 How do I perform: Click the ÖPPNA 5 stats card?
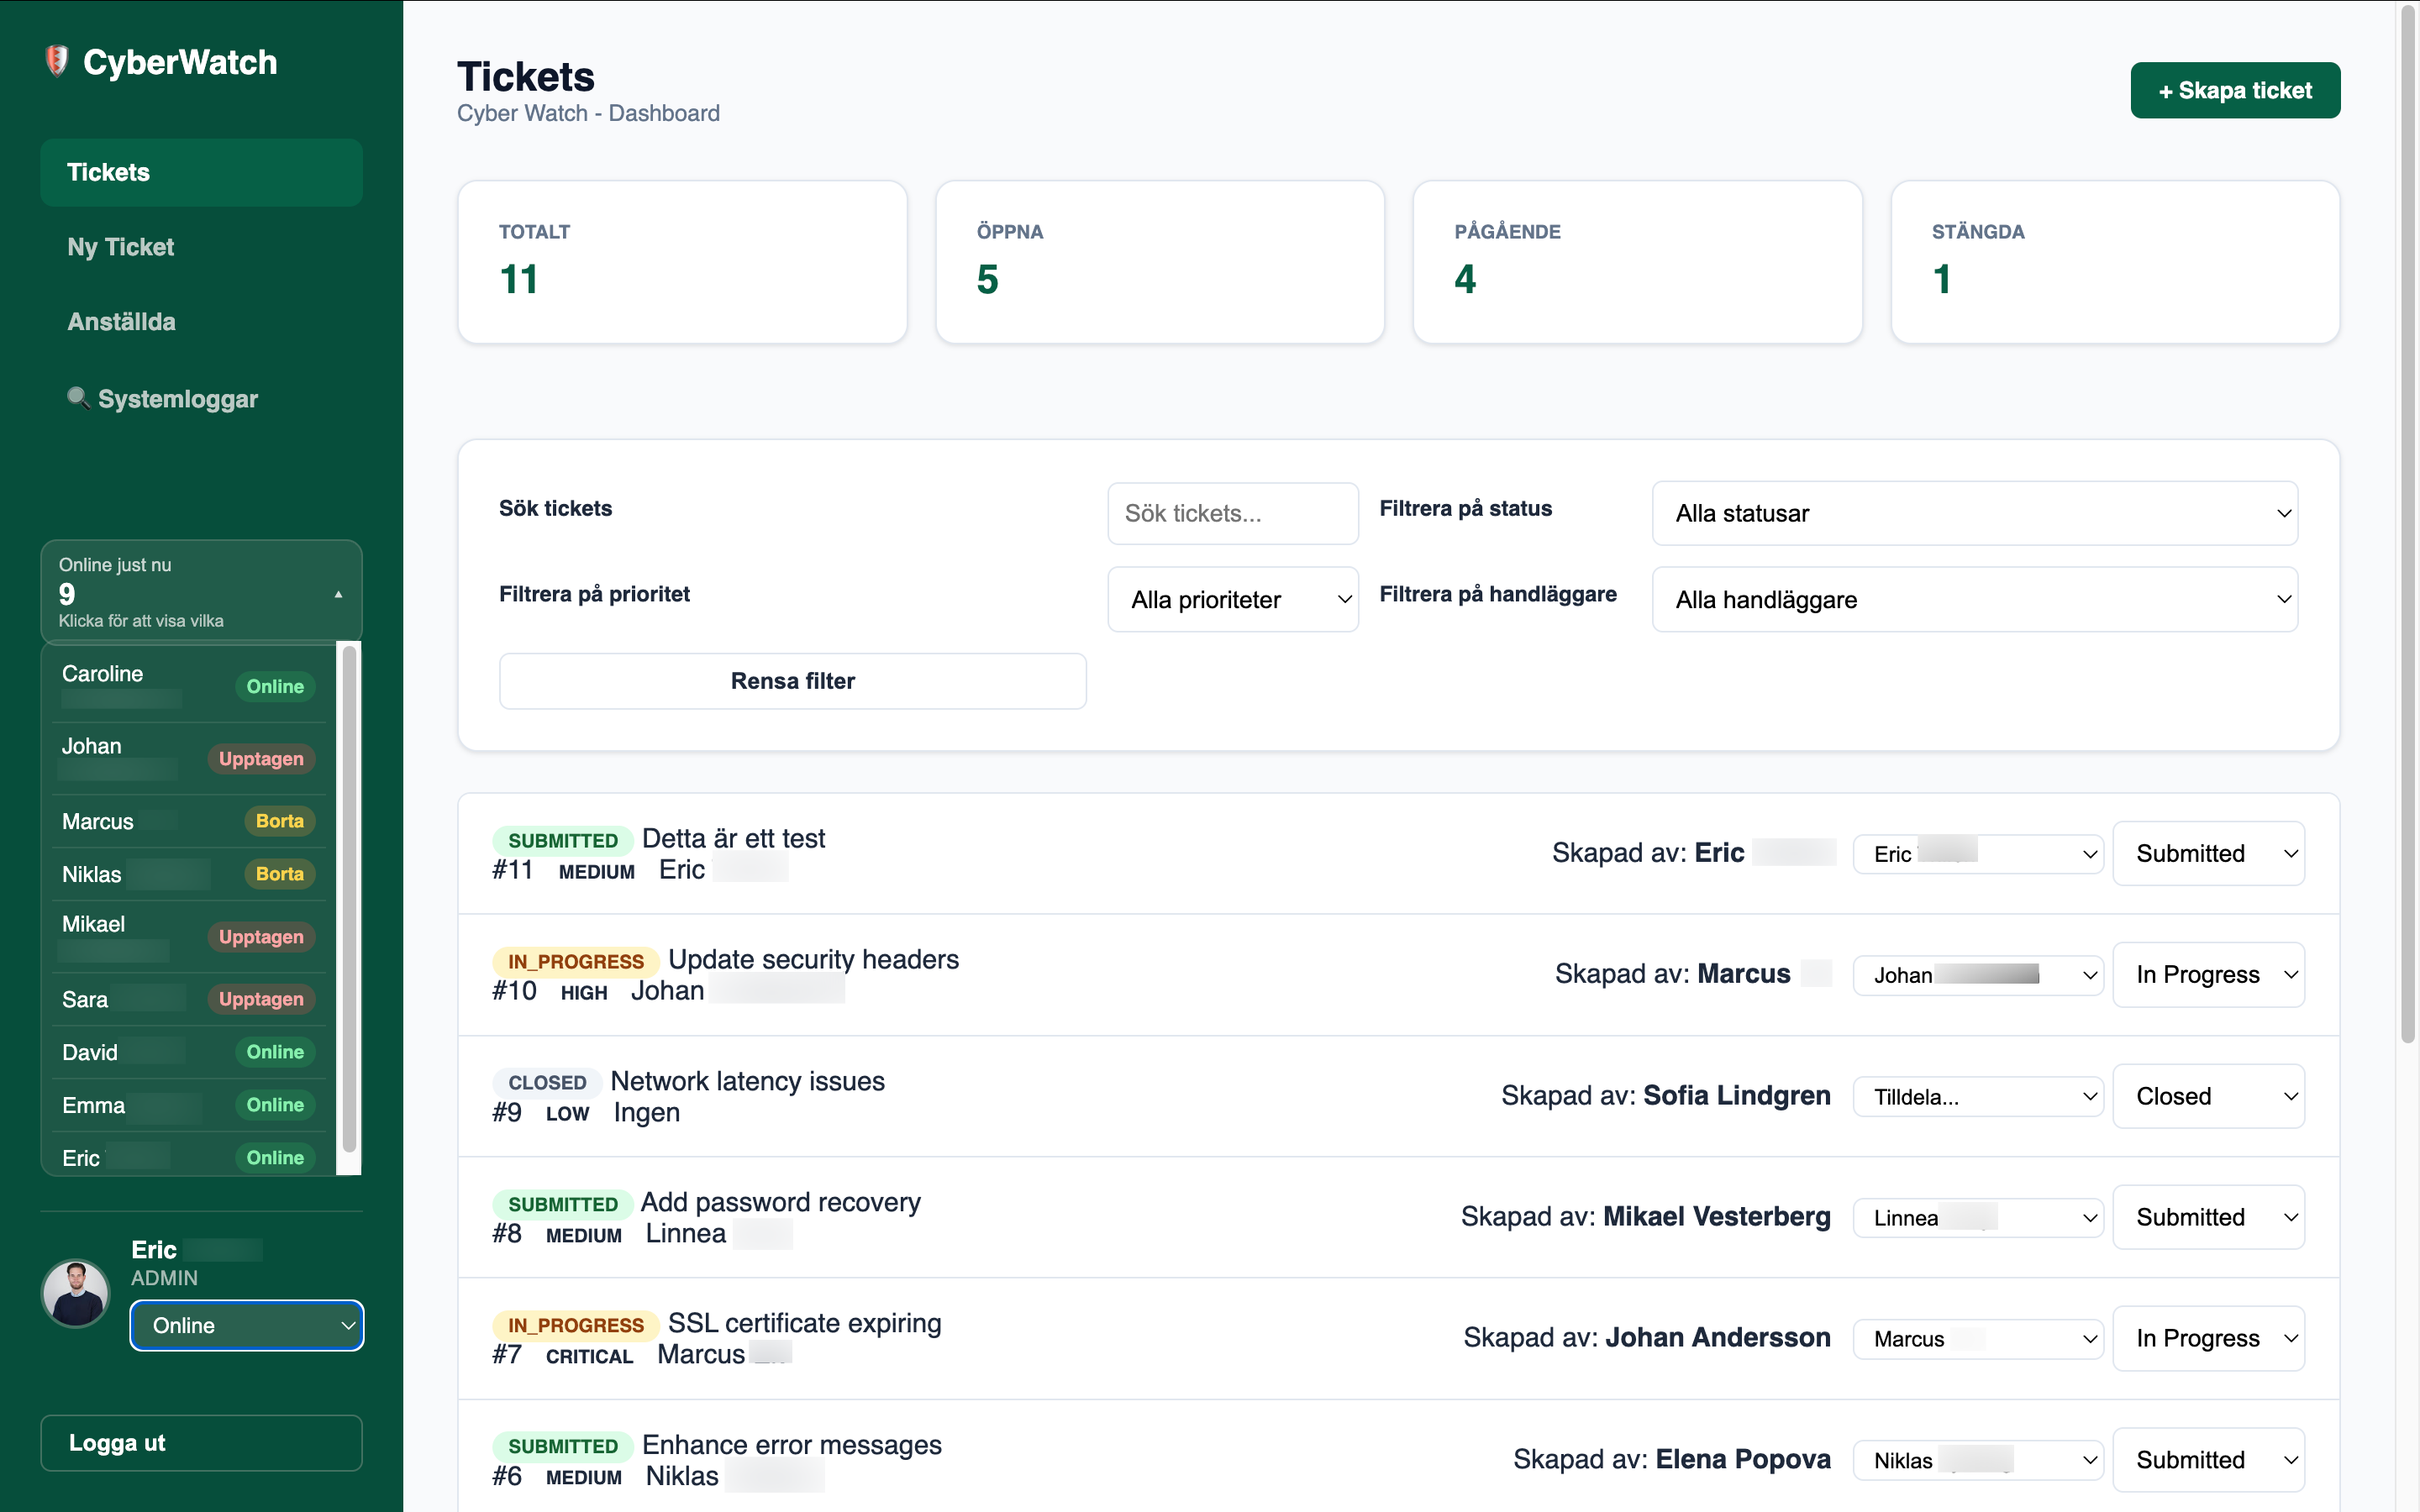pos(1160,262)
